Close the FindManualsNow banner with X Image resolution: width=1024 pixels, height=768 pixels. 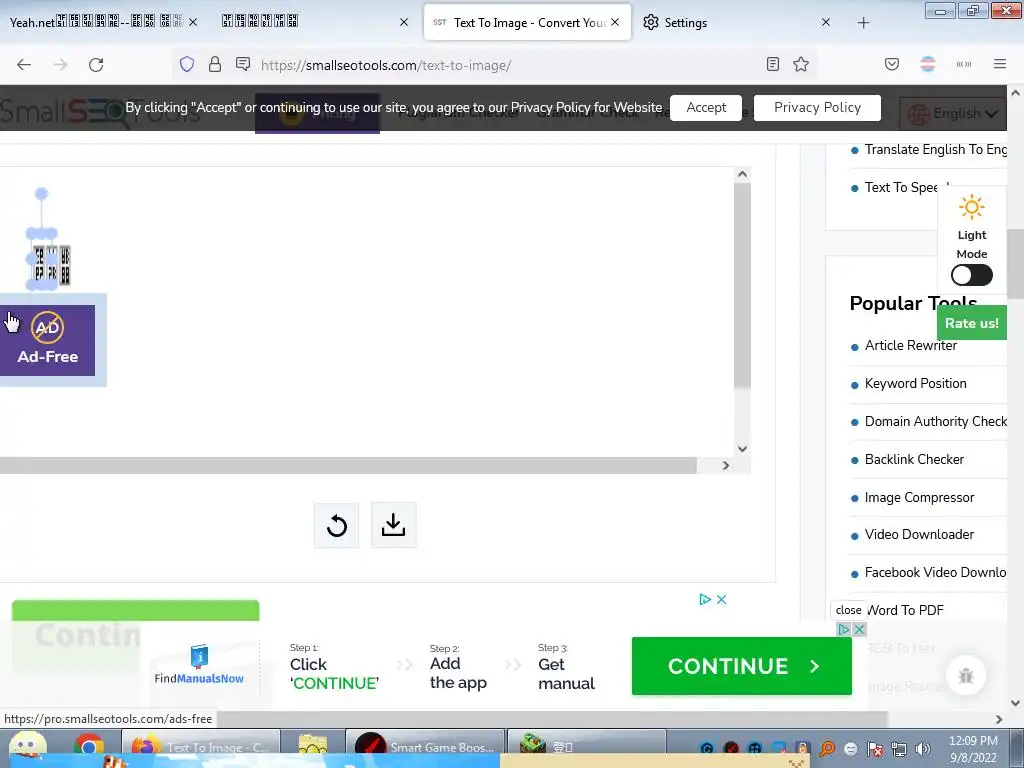pyautogui.click(x=859, y=630)
